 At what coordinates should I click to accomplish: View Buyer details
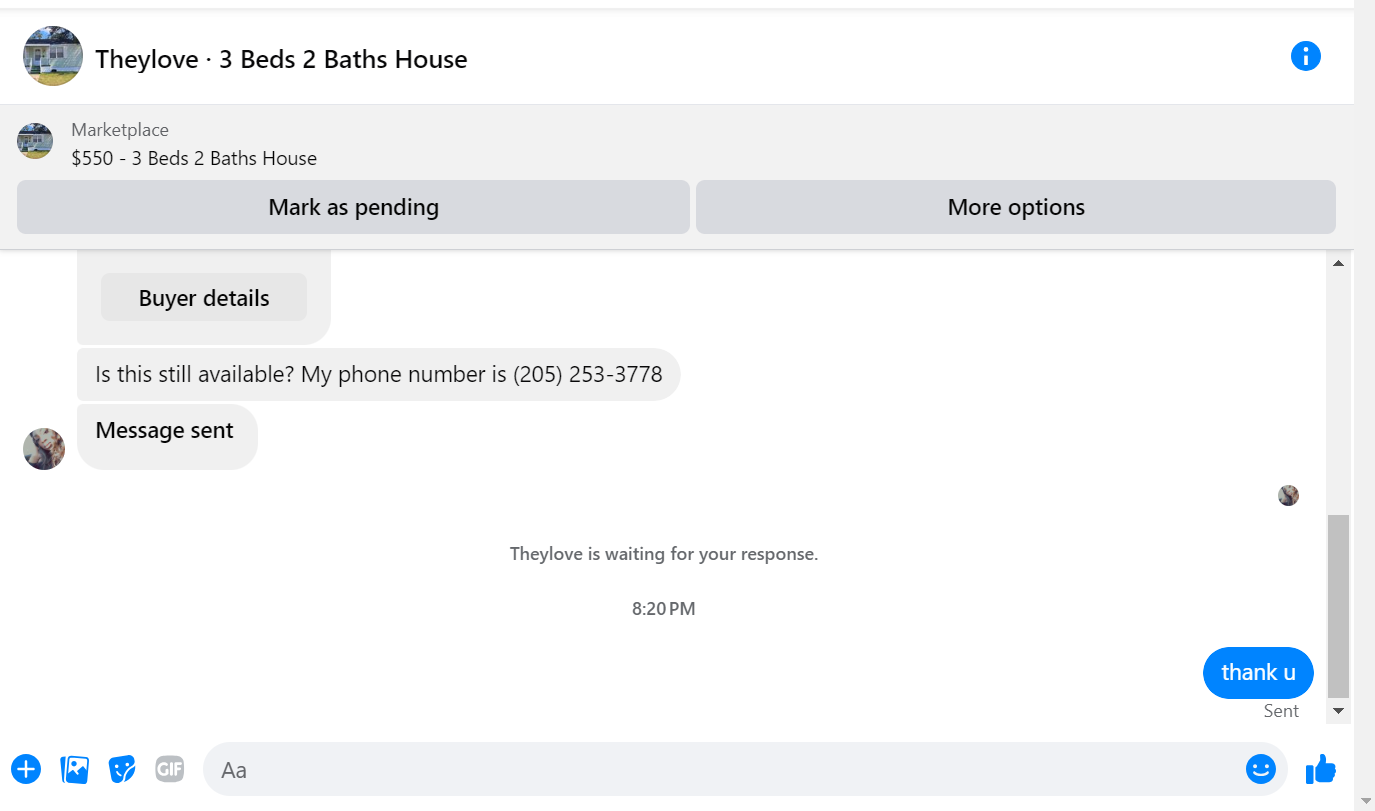tap(204, 298)
